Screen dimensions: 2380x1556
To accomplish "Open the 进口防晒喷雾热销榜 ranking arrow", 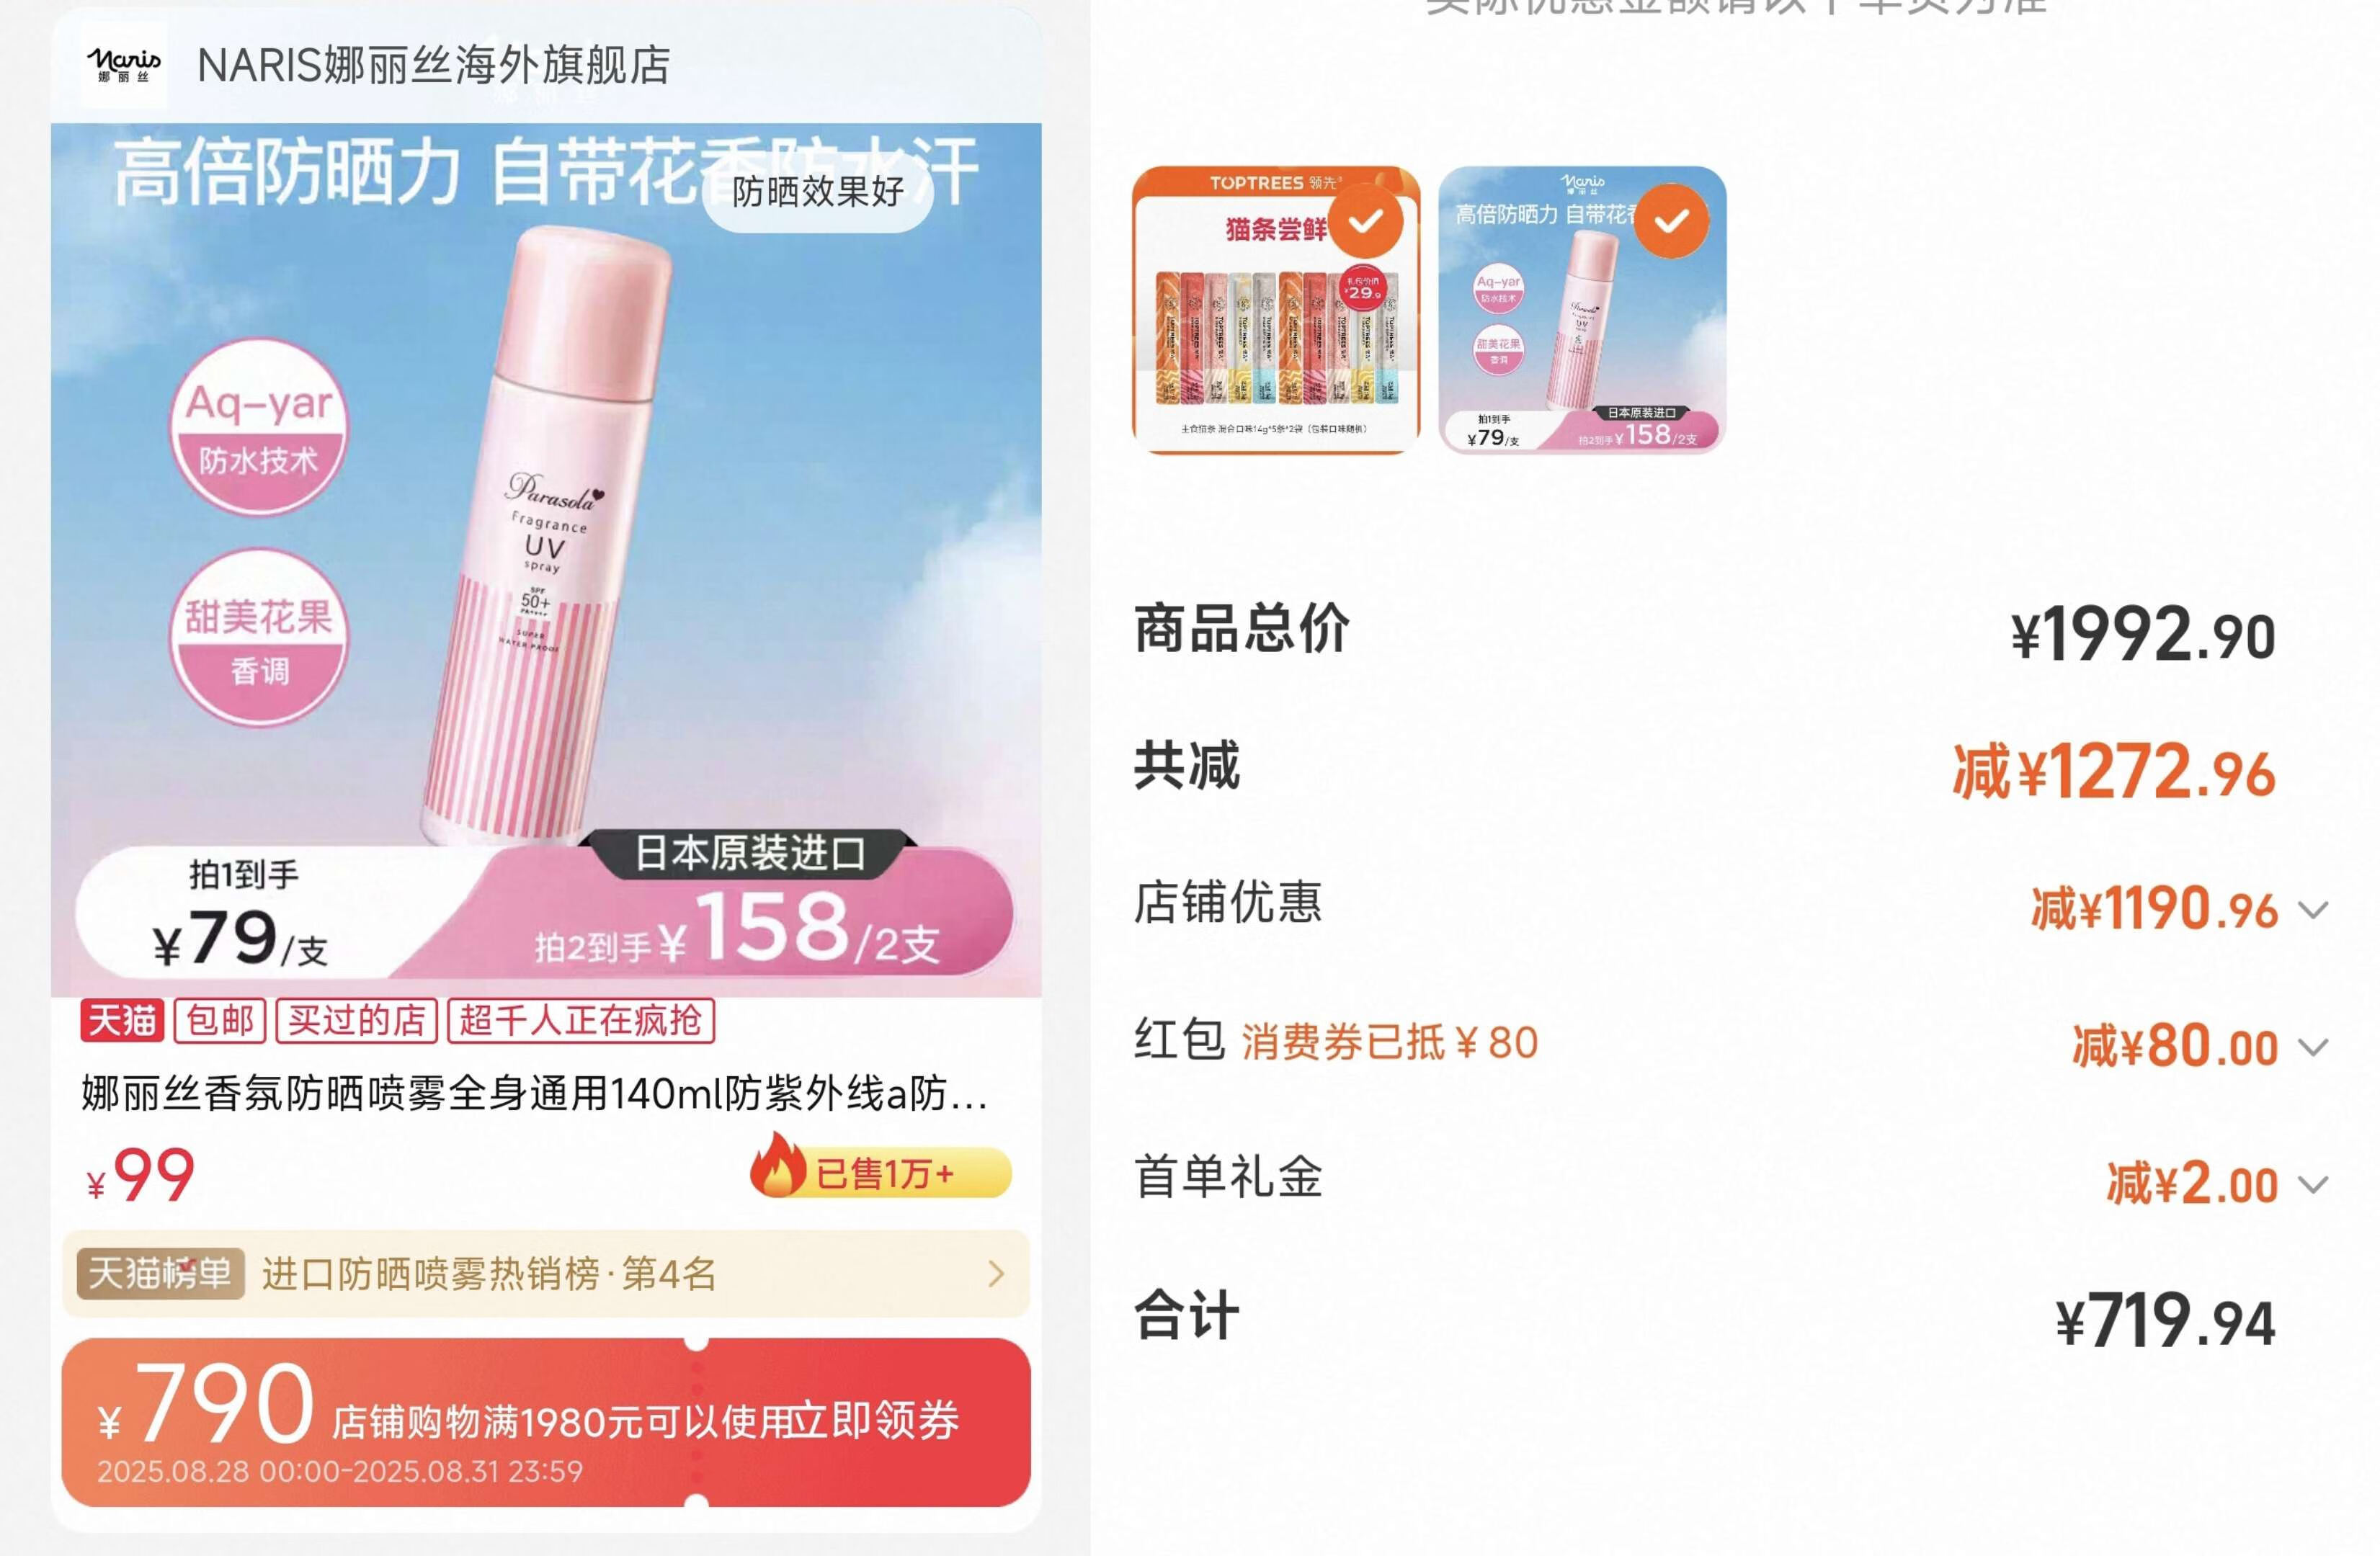I will click(x=995, y=1274).
